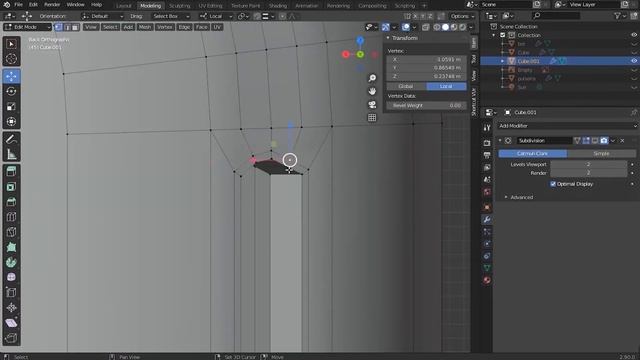Open the Material properties tab icon

pyautogui.click(x=487, y=280)
